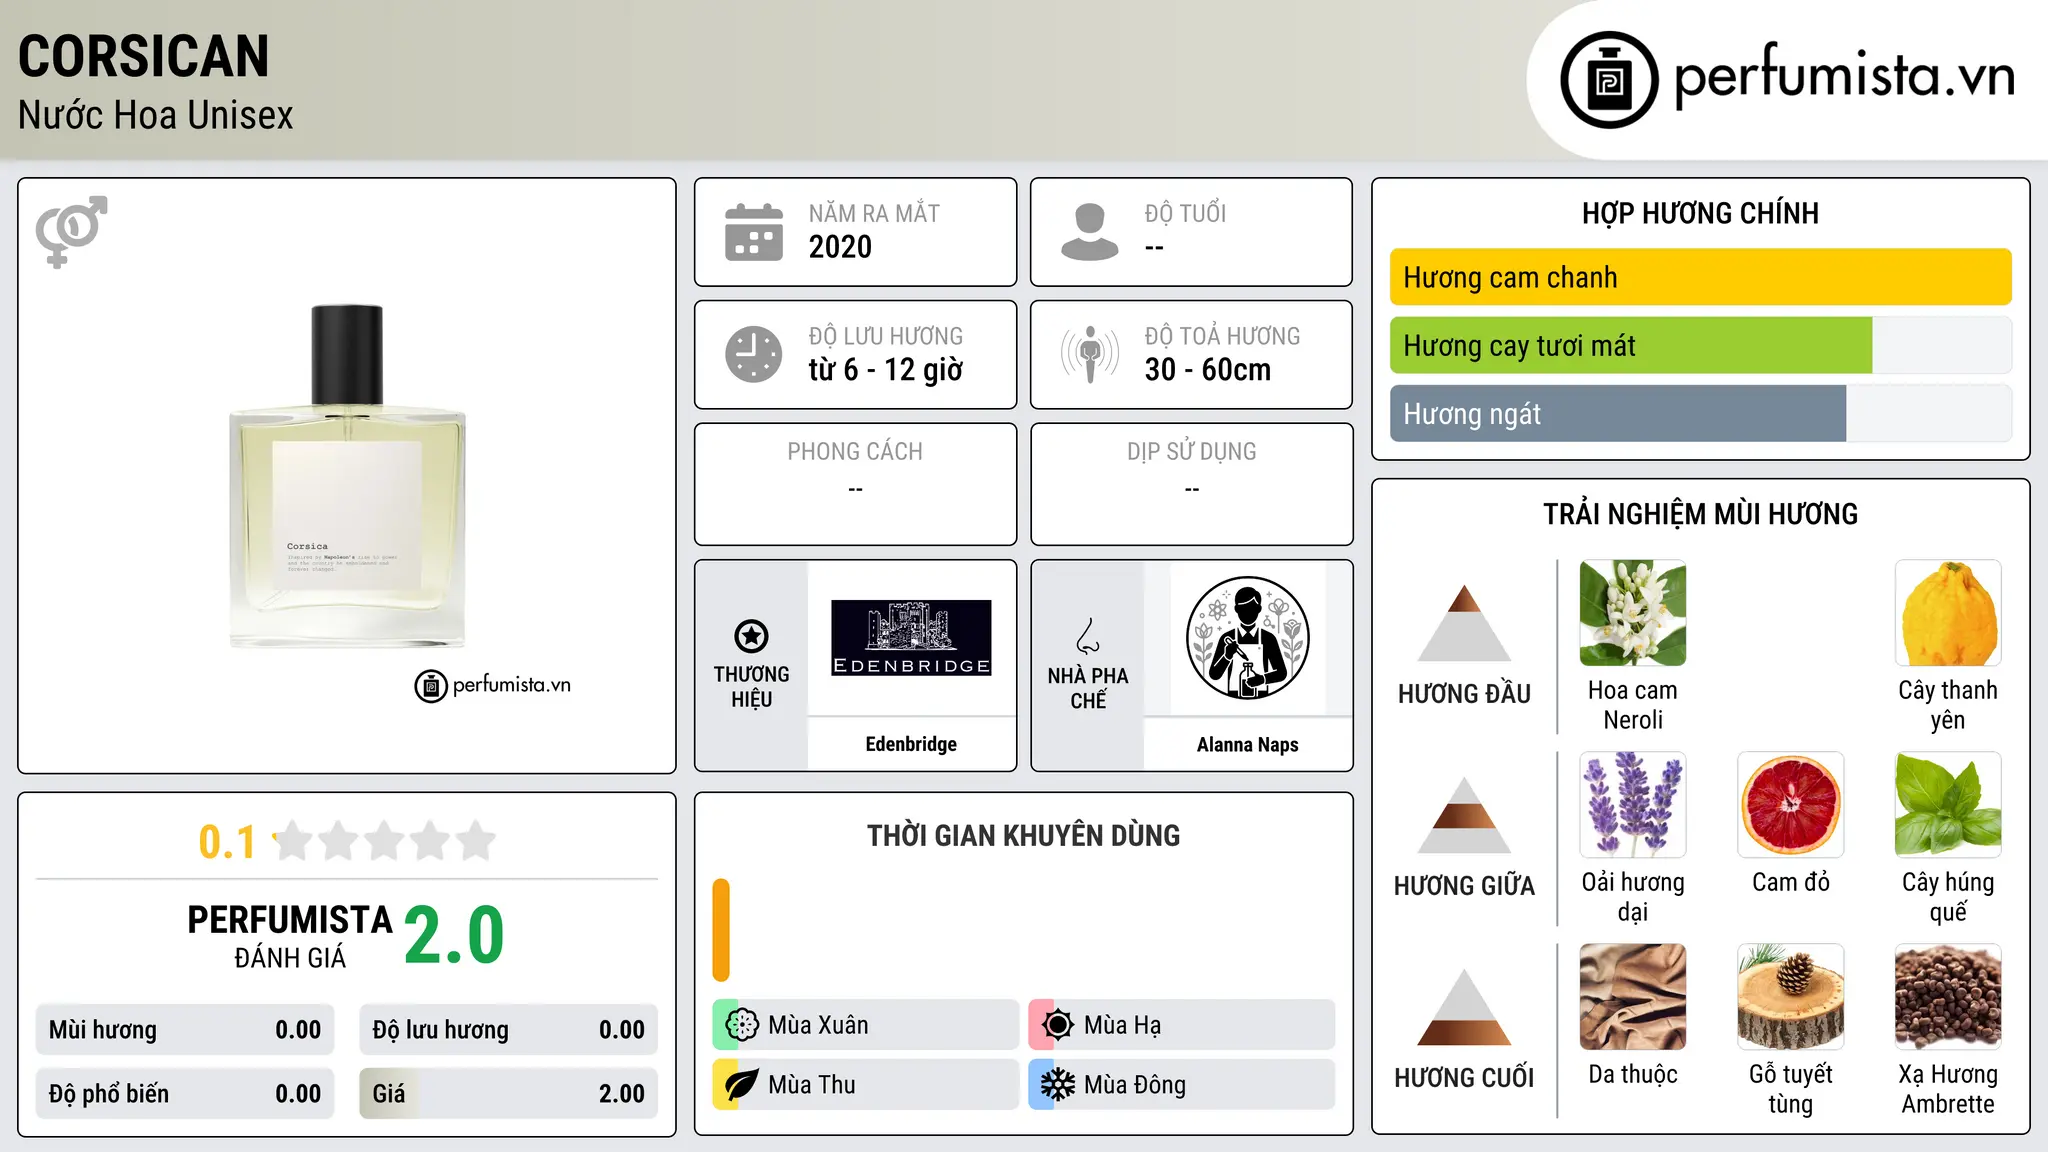
Task: Select the Mùa Hạ season row
Action: [1181, 1025]
